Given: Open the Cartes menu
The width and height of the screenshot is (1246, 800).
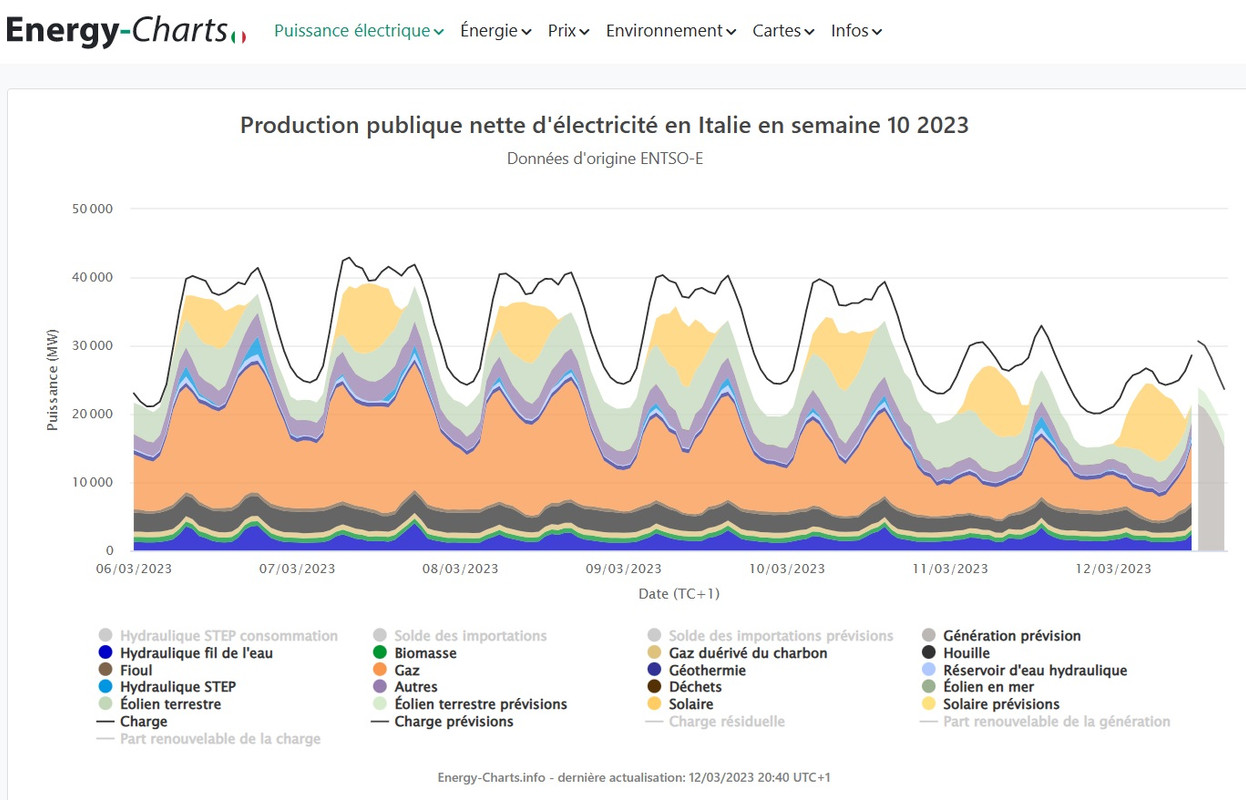Looking at the screenshot, I should click(783, 31).
